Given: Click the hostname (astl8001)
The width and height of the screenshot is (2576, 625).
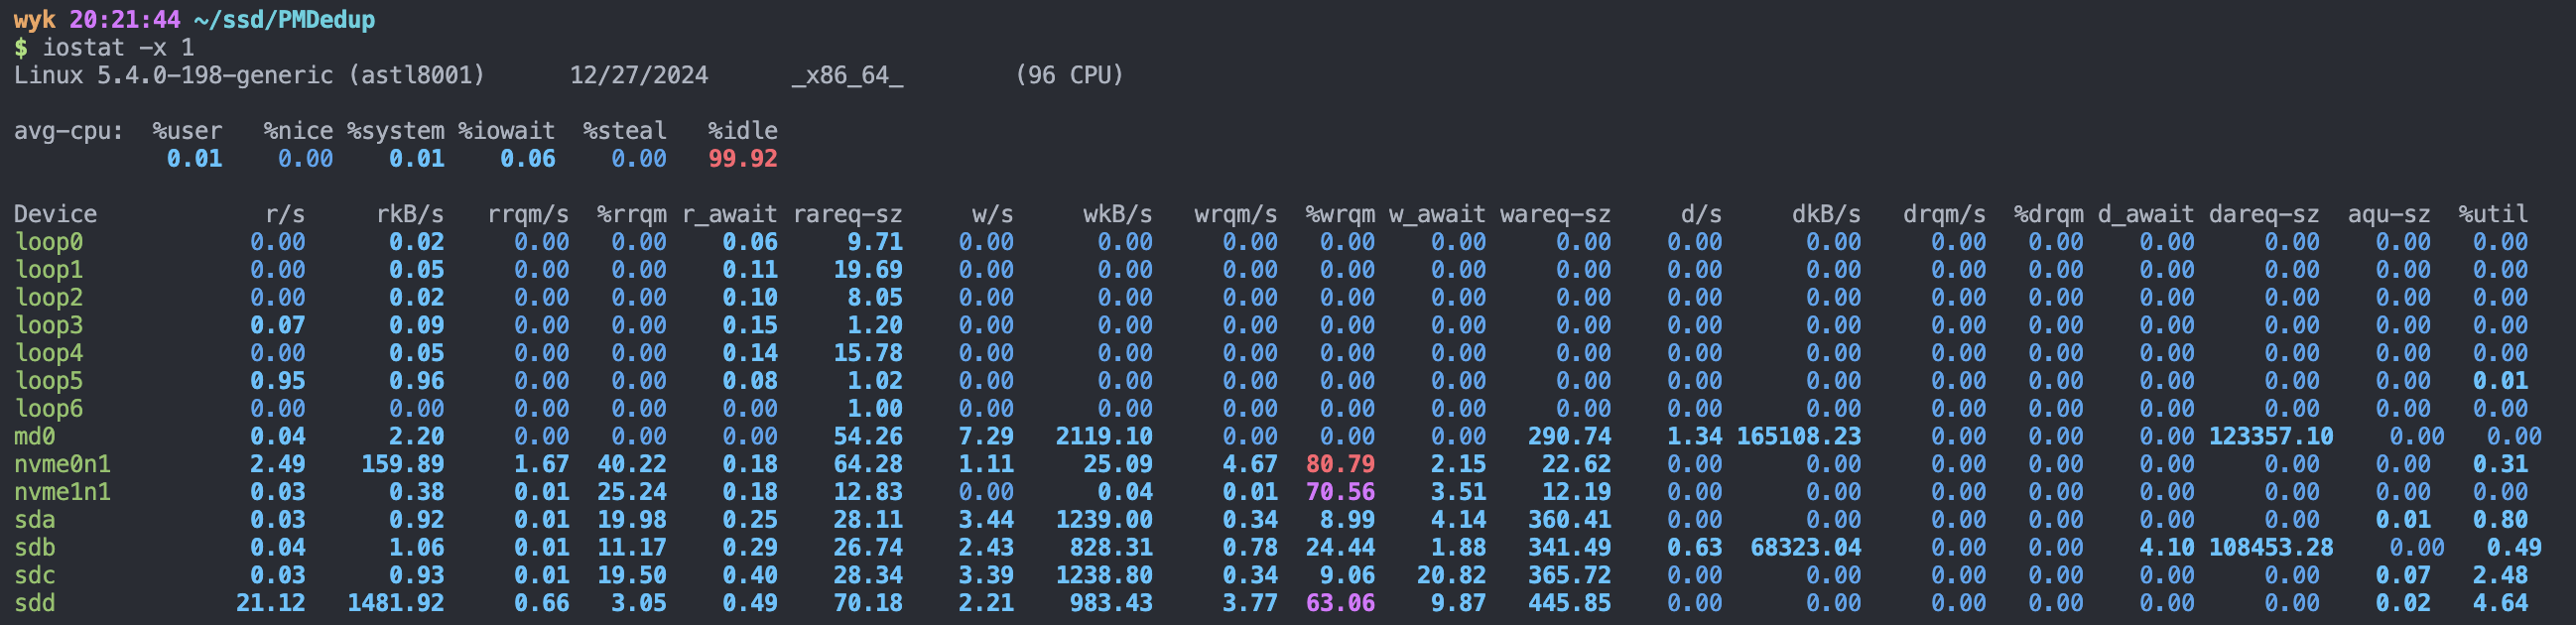Looking at the screenshot, I should point(416,76).
